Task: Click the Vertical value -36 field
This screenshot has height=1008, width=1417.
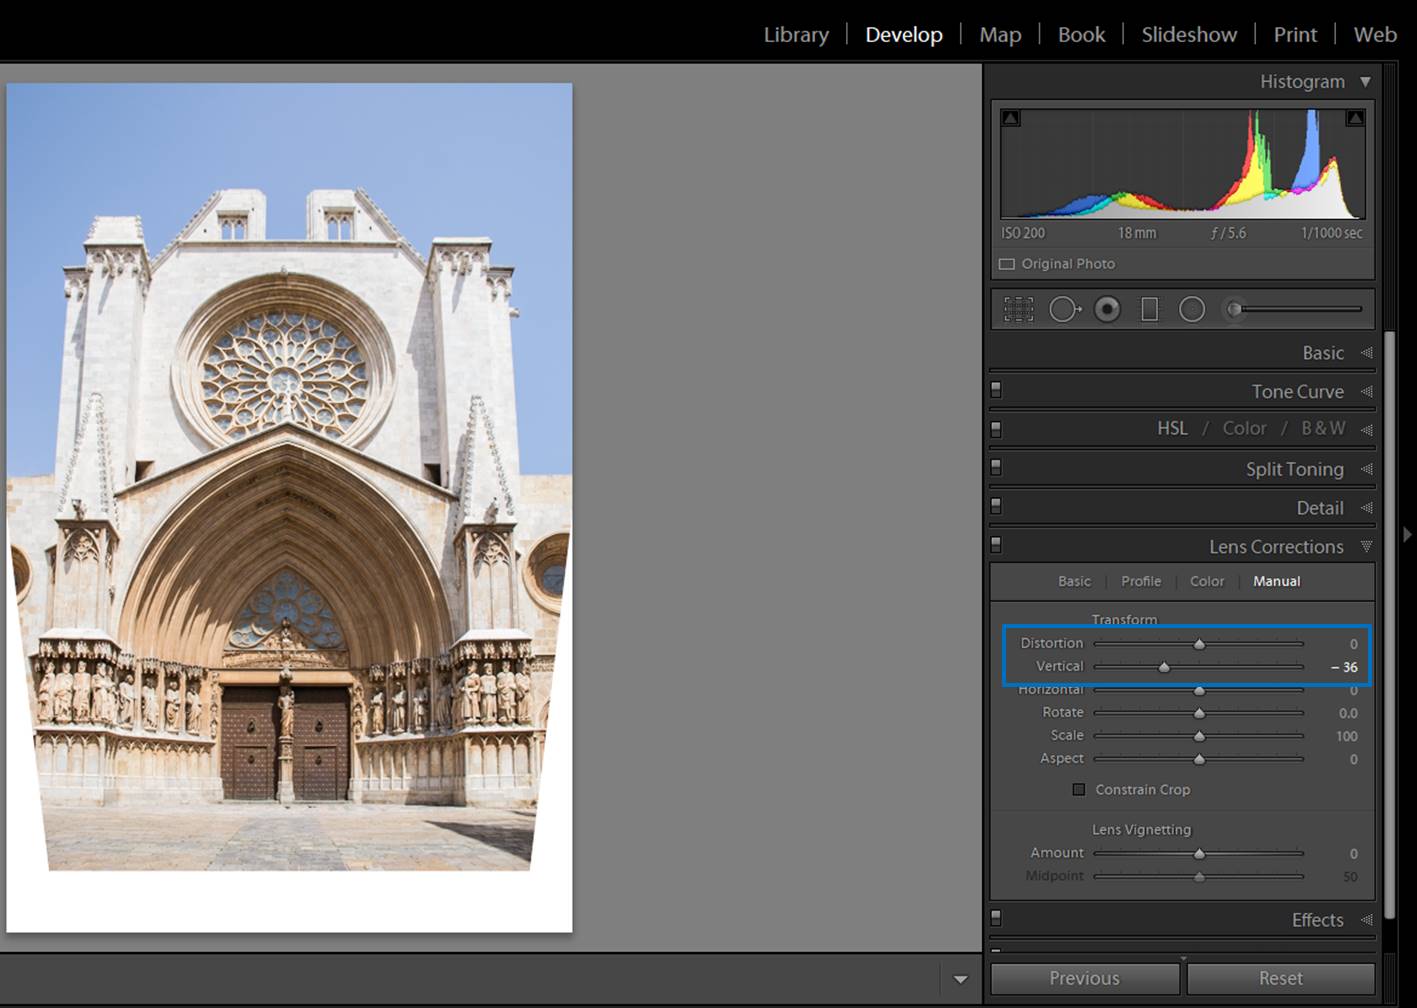Action: [x=1343, y=667]
